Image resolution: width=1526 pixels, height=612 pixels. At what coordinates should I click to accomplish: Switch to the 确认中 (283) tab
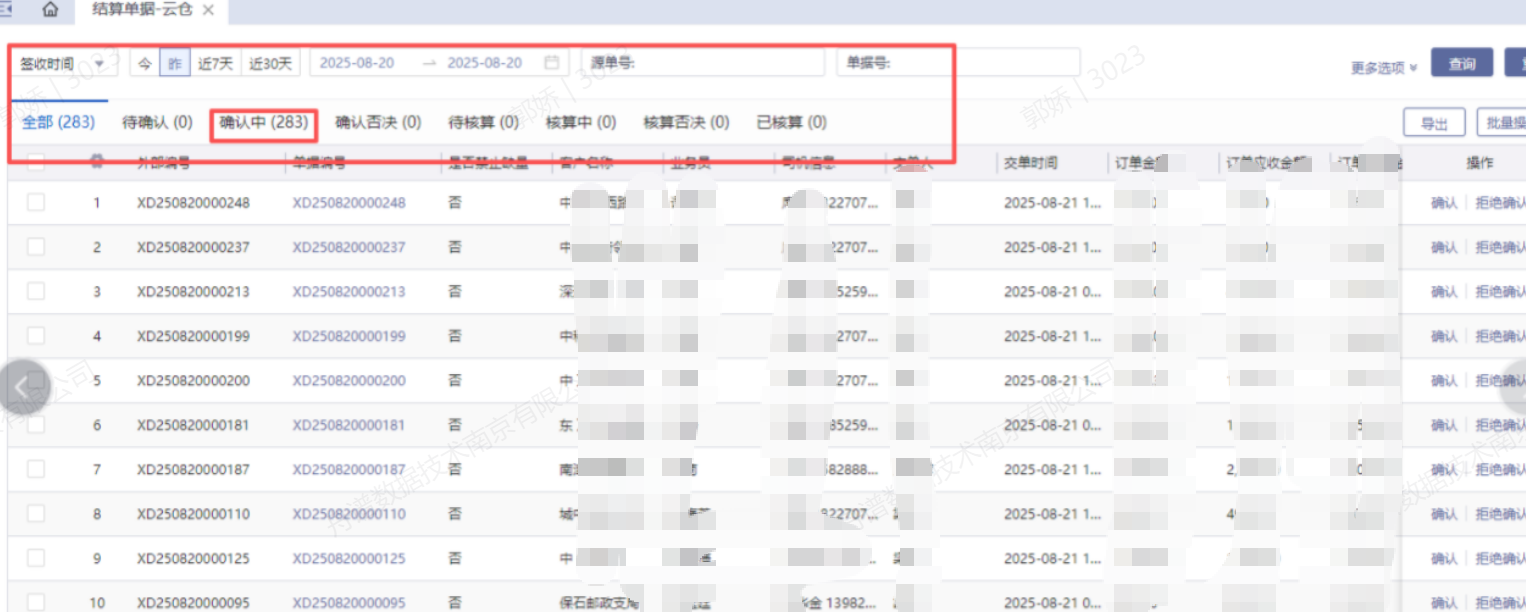pyautogui.click(x=264, y=123)
